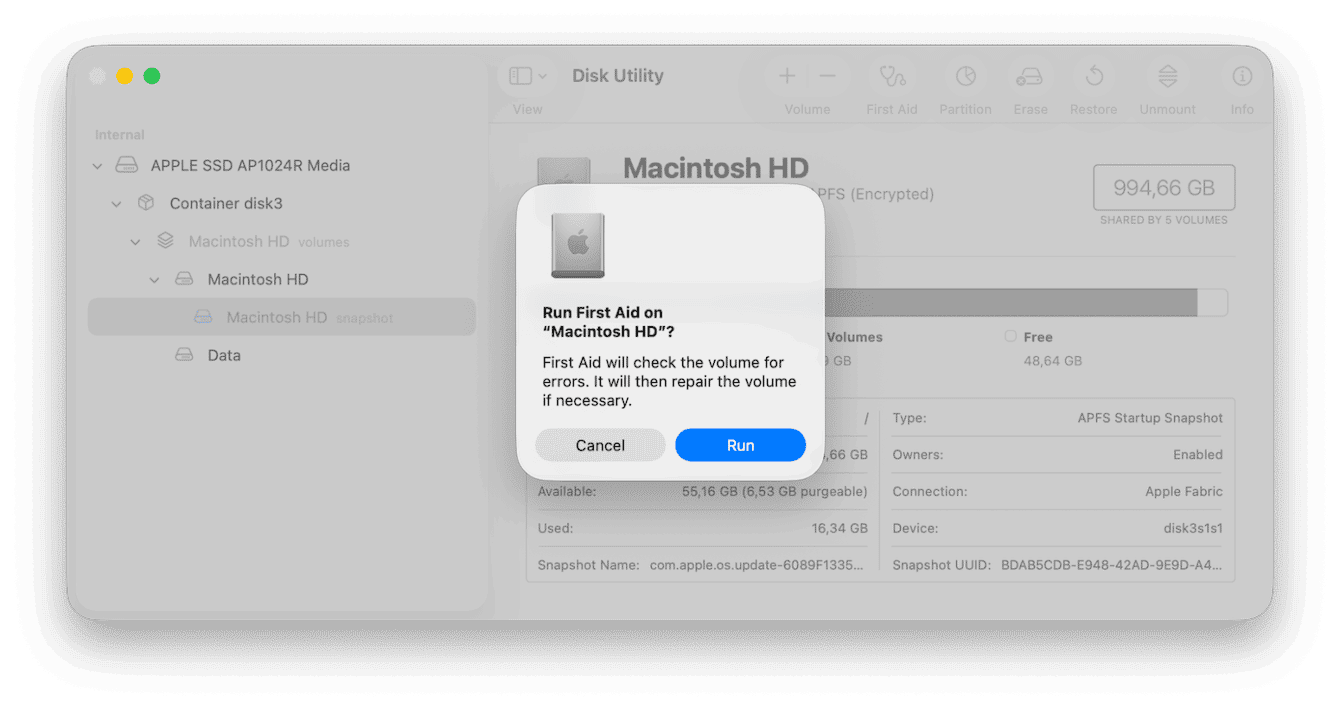Collapse the Macintosh HD volume group
1340x709 pixels.
coord(135,241)
